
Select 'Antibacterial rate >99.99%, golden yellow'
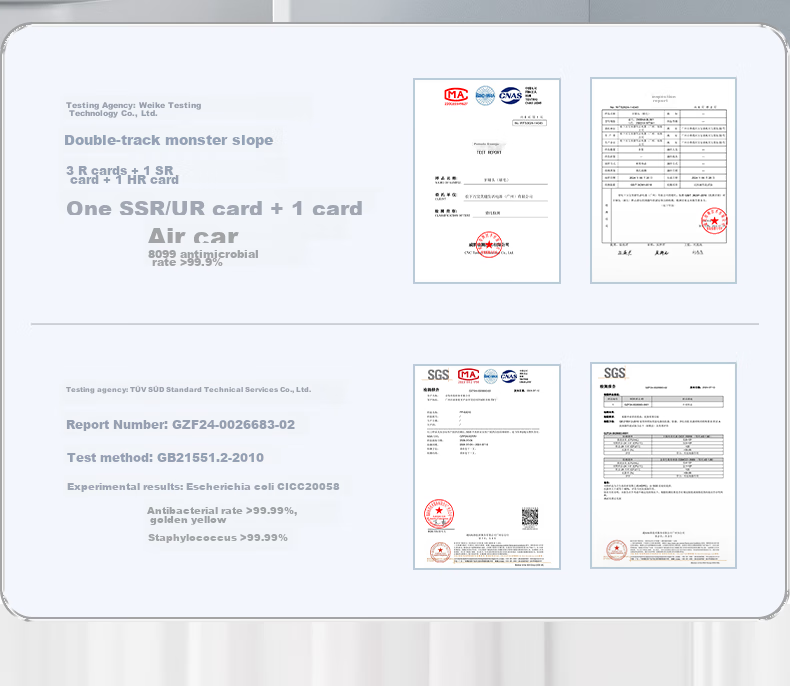[x=222, y=515]
